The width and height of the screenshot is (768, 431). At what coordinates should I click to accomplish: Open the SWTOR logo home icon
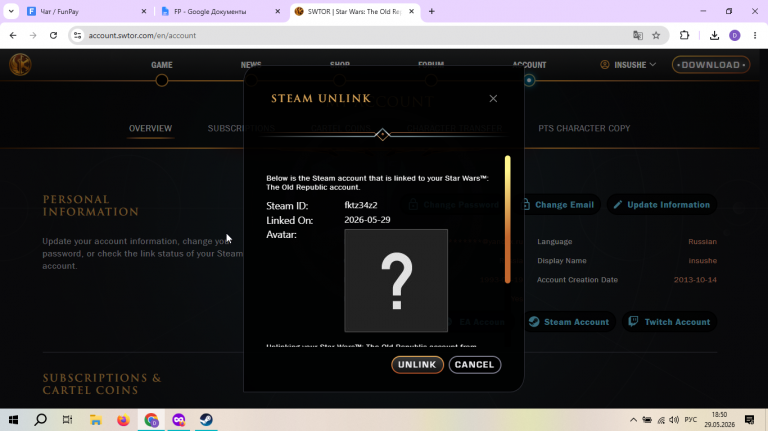coord(20,65)
